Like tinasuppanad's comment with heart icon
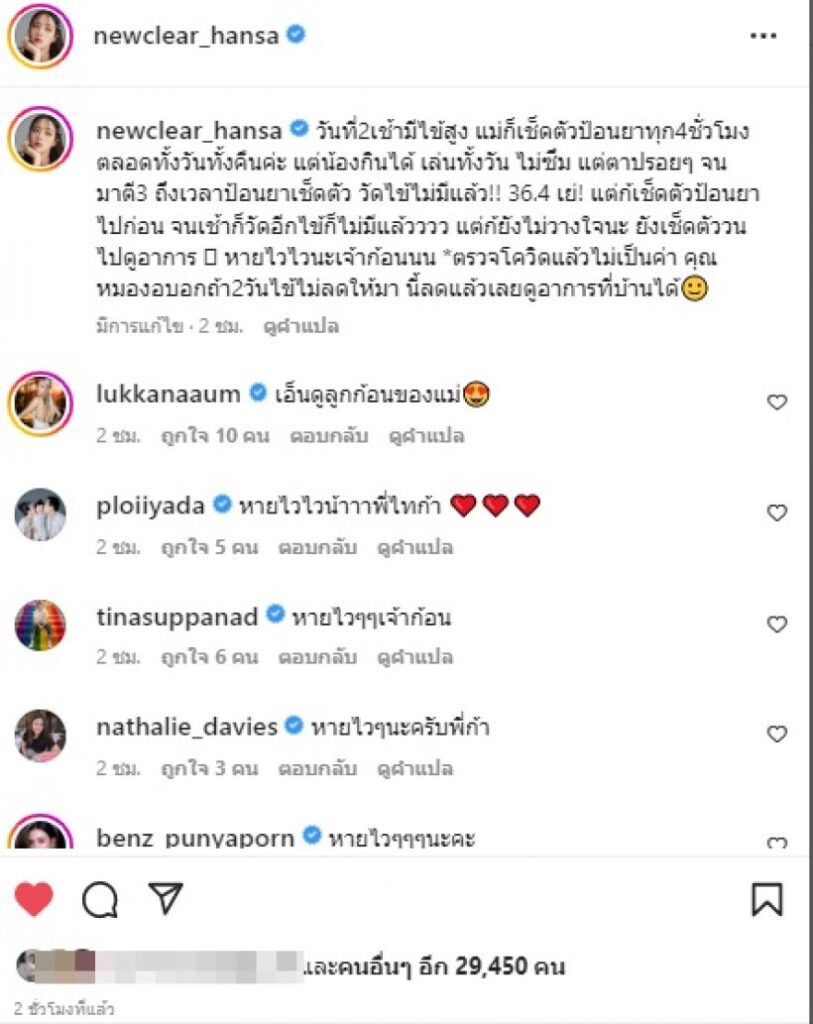813x1024 pixels. (x=776, y=624)
